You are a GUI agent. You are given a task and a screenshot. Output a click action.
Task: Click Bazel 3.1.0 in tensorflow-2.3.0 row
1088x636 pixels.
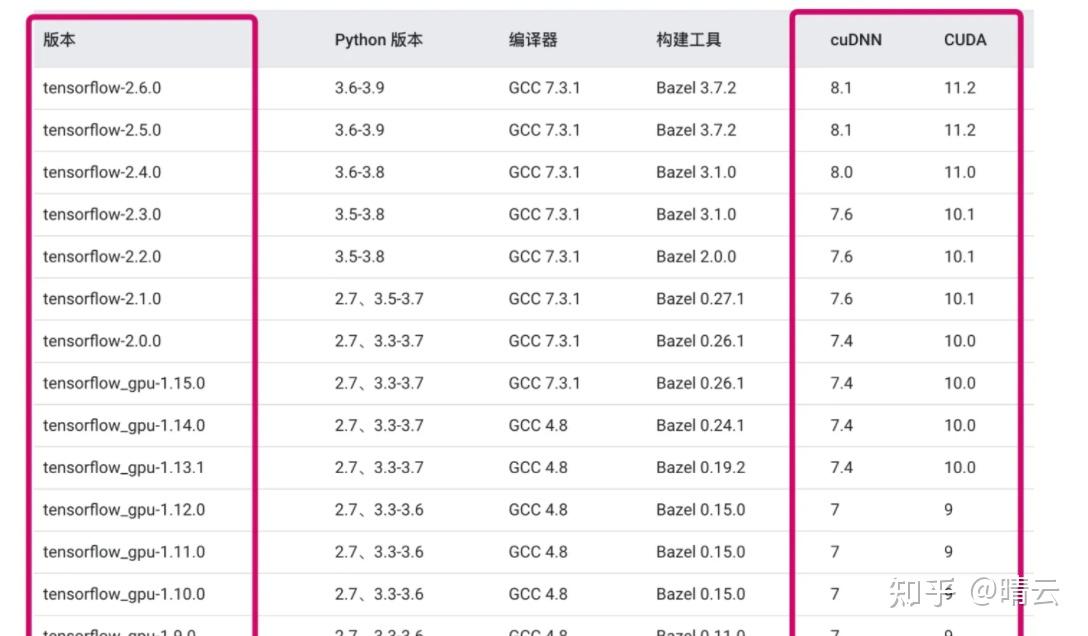coord(696,214)
